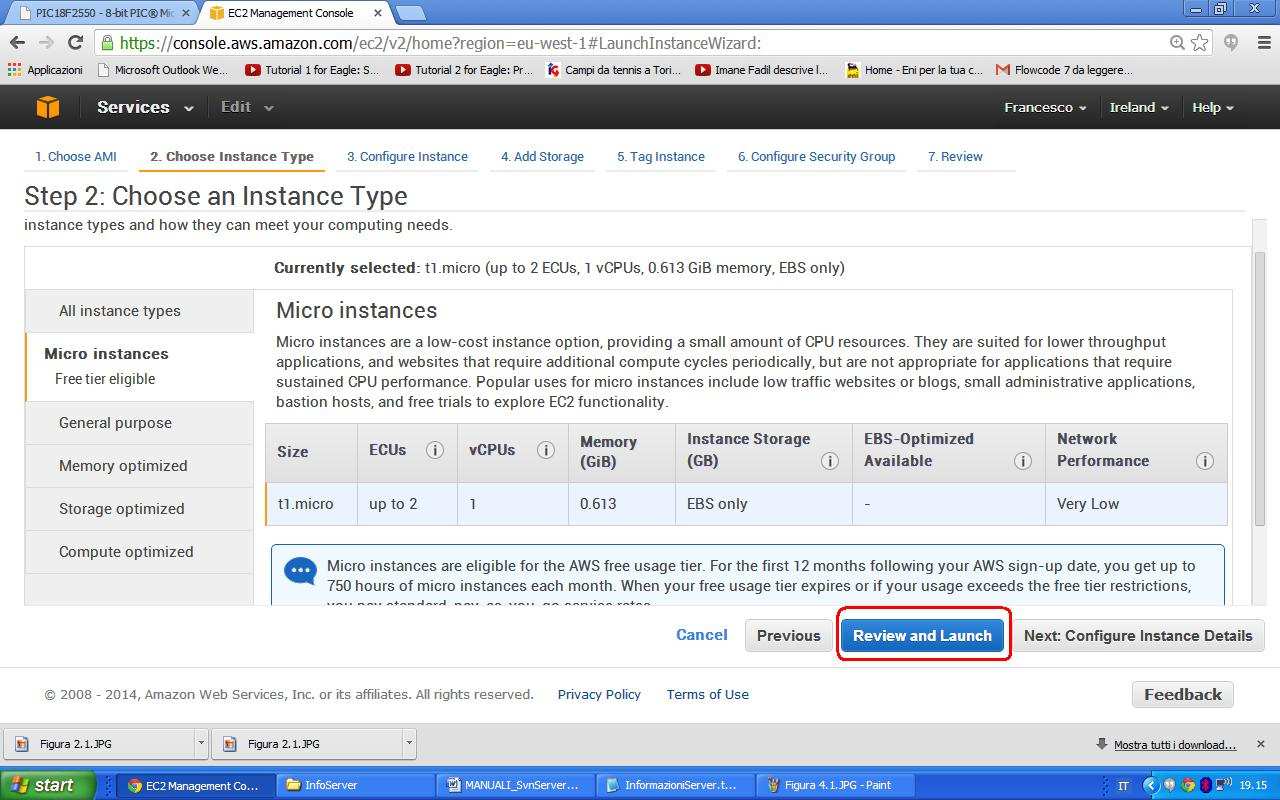Go to step 1. Choose AMI
Screen dimensions: 1280x800
click(x=76, y=156)
